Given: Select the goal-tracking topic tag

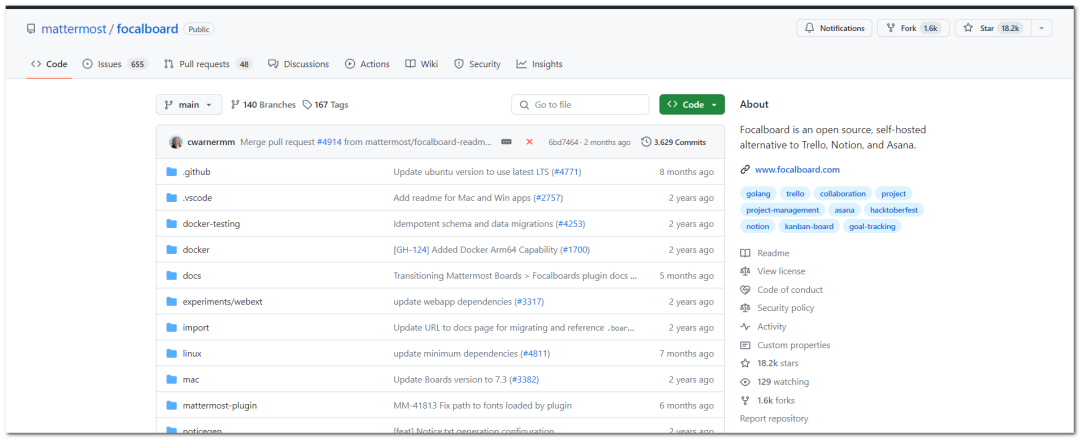Looking at the screenshot, I should 872,226.
